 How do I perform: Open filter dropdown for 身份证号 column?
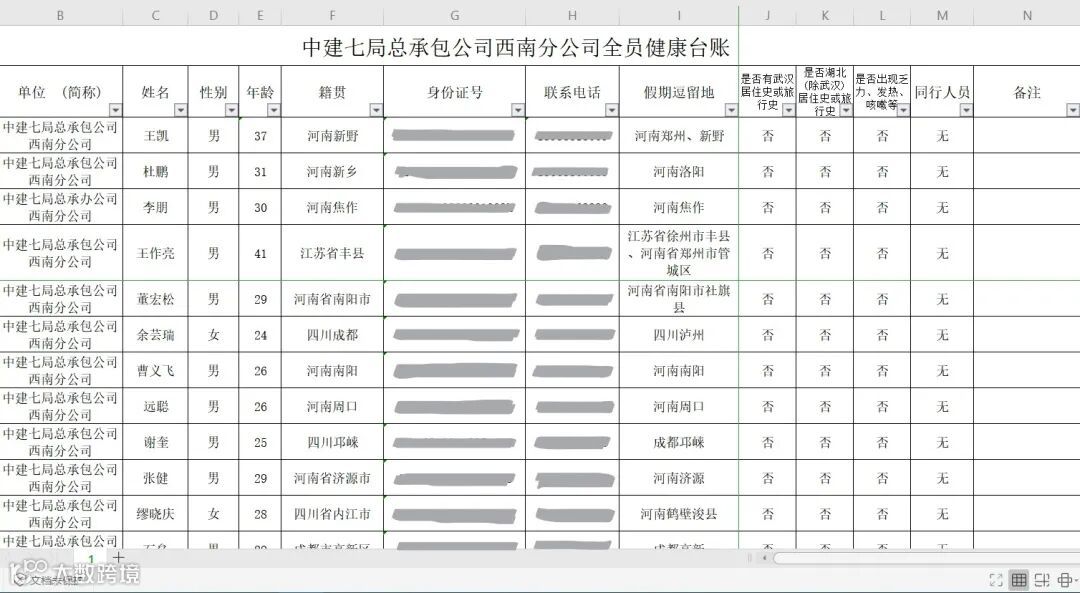point(518,110)
